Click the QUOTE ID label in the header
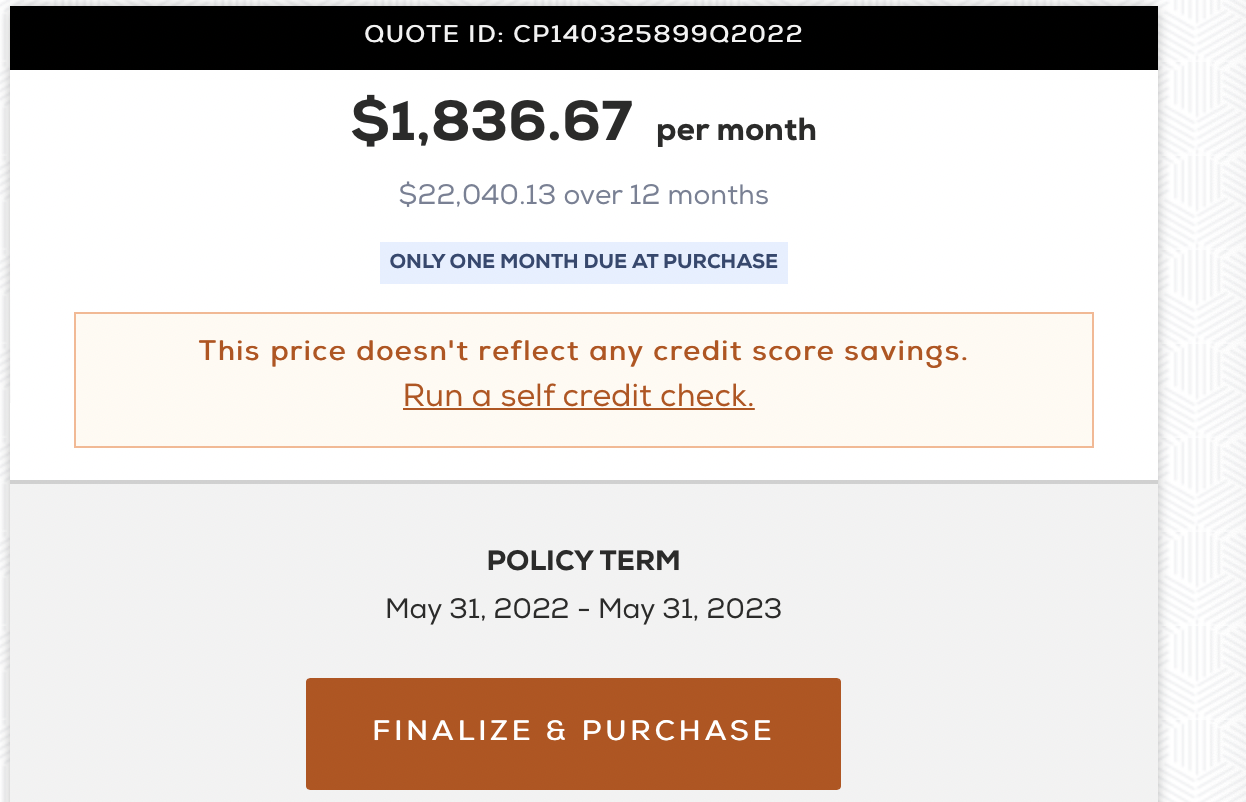Image resolution: width=1246 pixels, height=802 pixels. [x=432, y=34]
